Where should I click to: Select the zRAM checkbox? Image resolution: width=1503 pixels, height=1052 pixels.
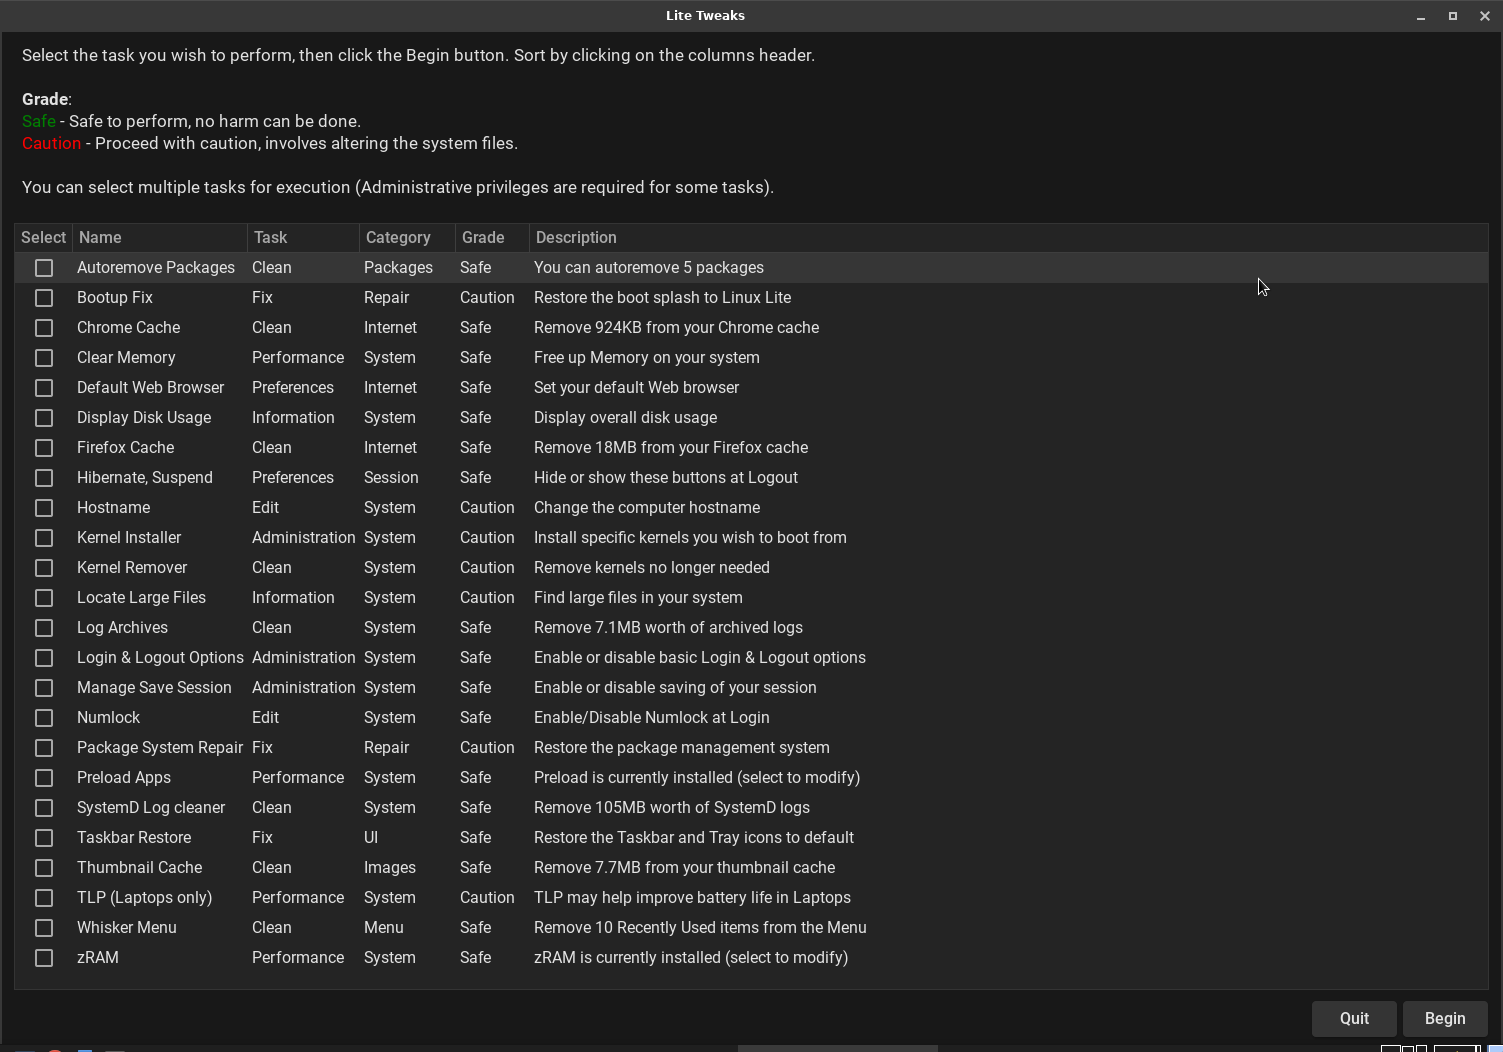pyautogui.click(x=44, y=958)
